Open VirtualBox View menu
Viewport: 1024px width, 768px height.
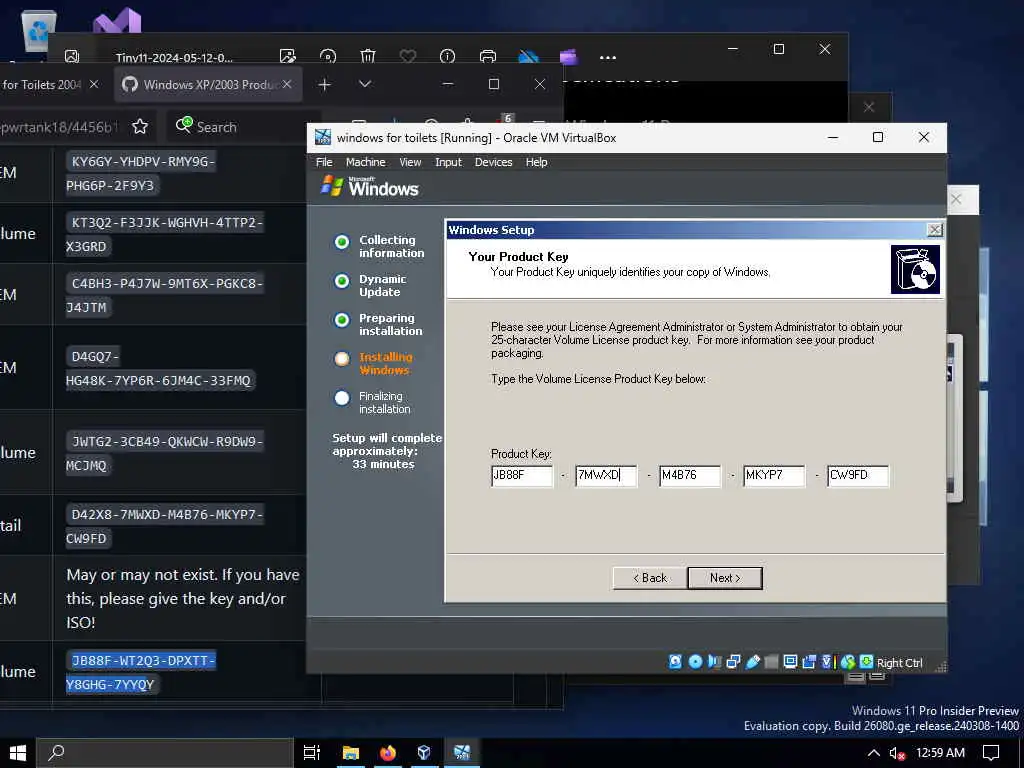coord(410,162)
